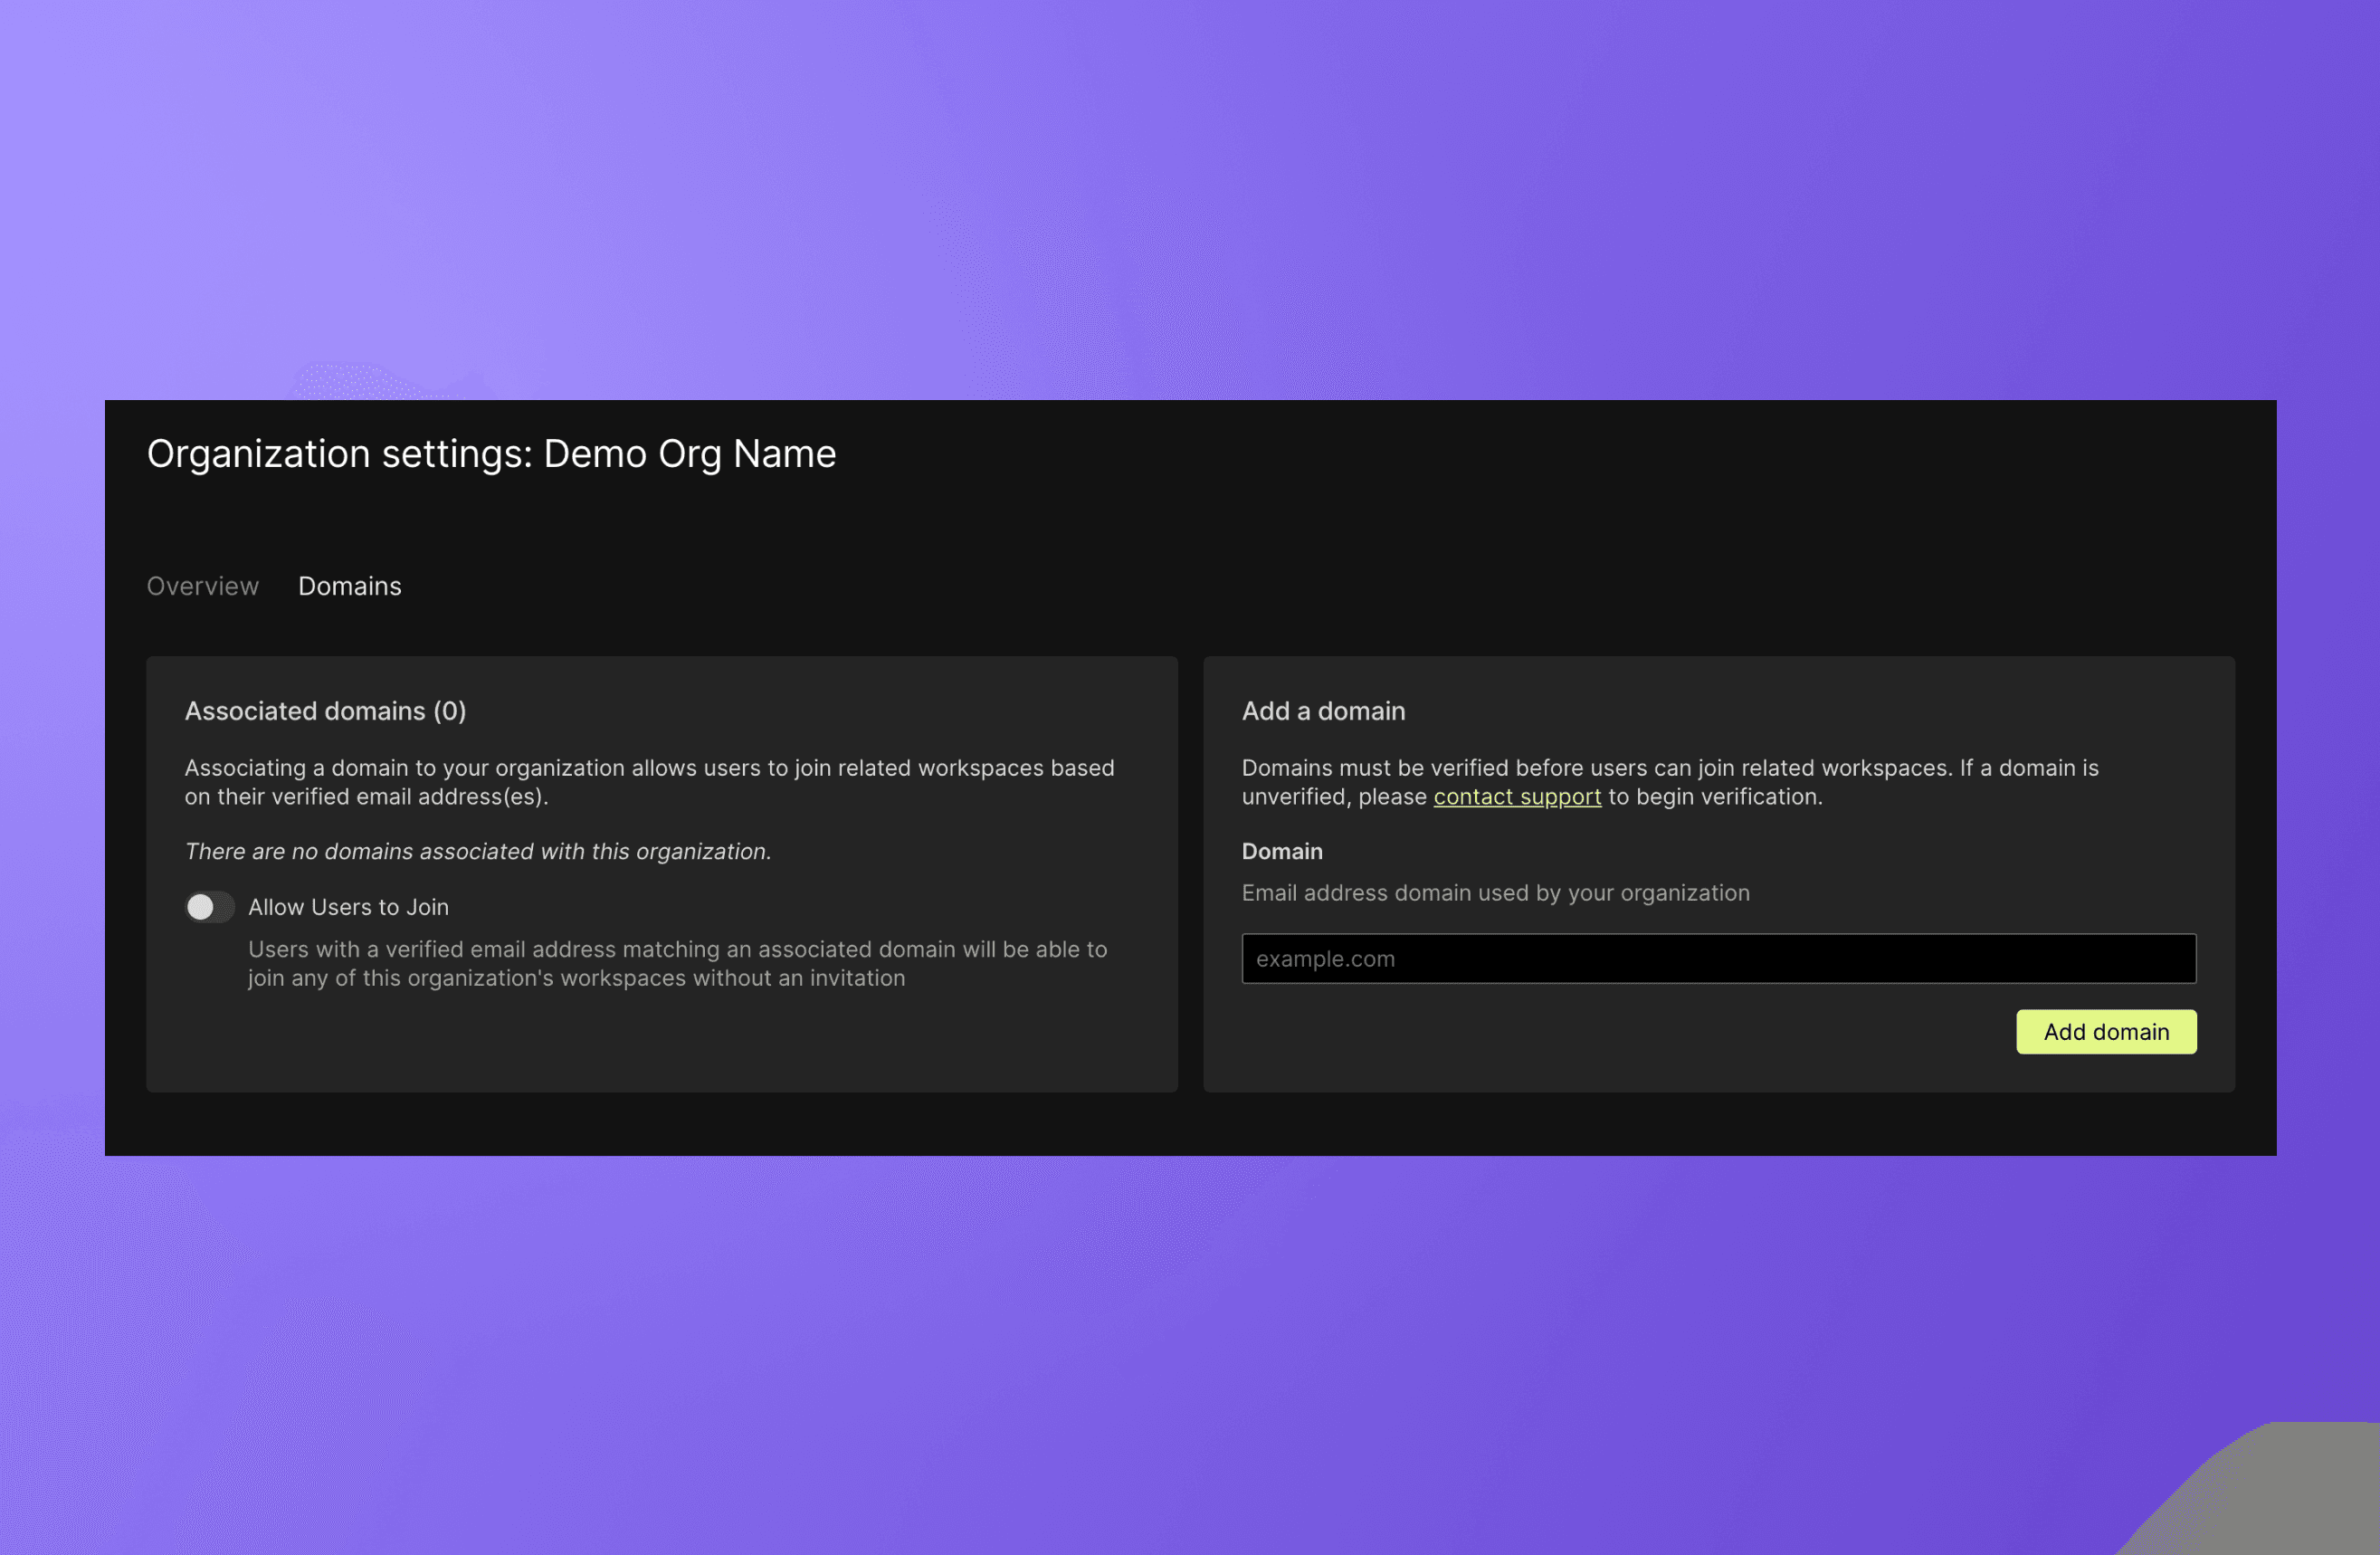Switch to the Overview tab
Image resolution: width=2380 pixels, height=1555 pixels.
202,586
